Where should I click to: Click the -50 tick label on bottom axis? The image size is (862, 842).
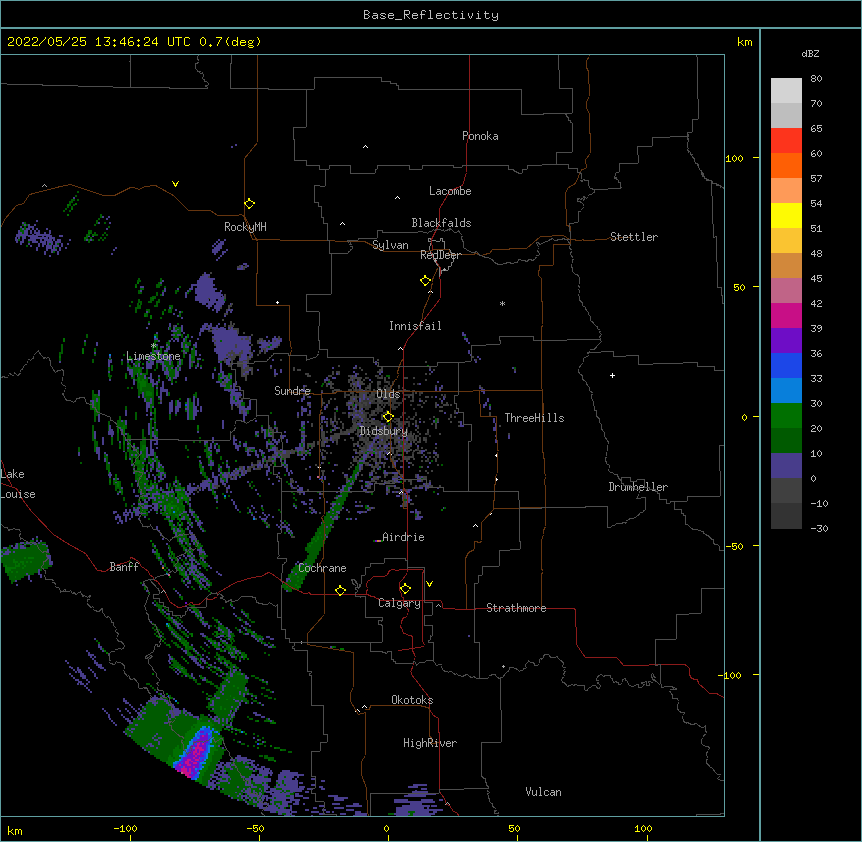click(255, 828)
